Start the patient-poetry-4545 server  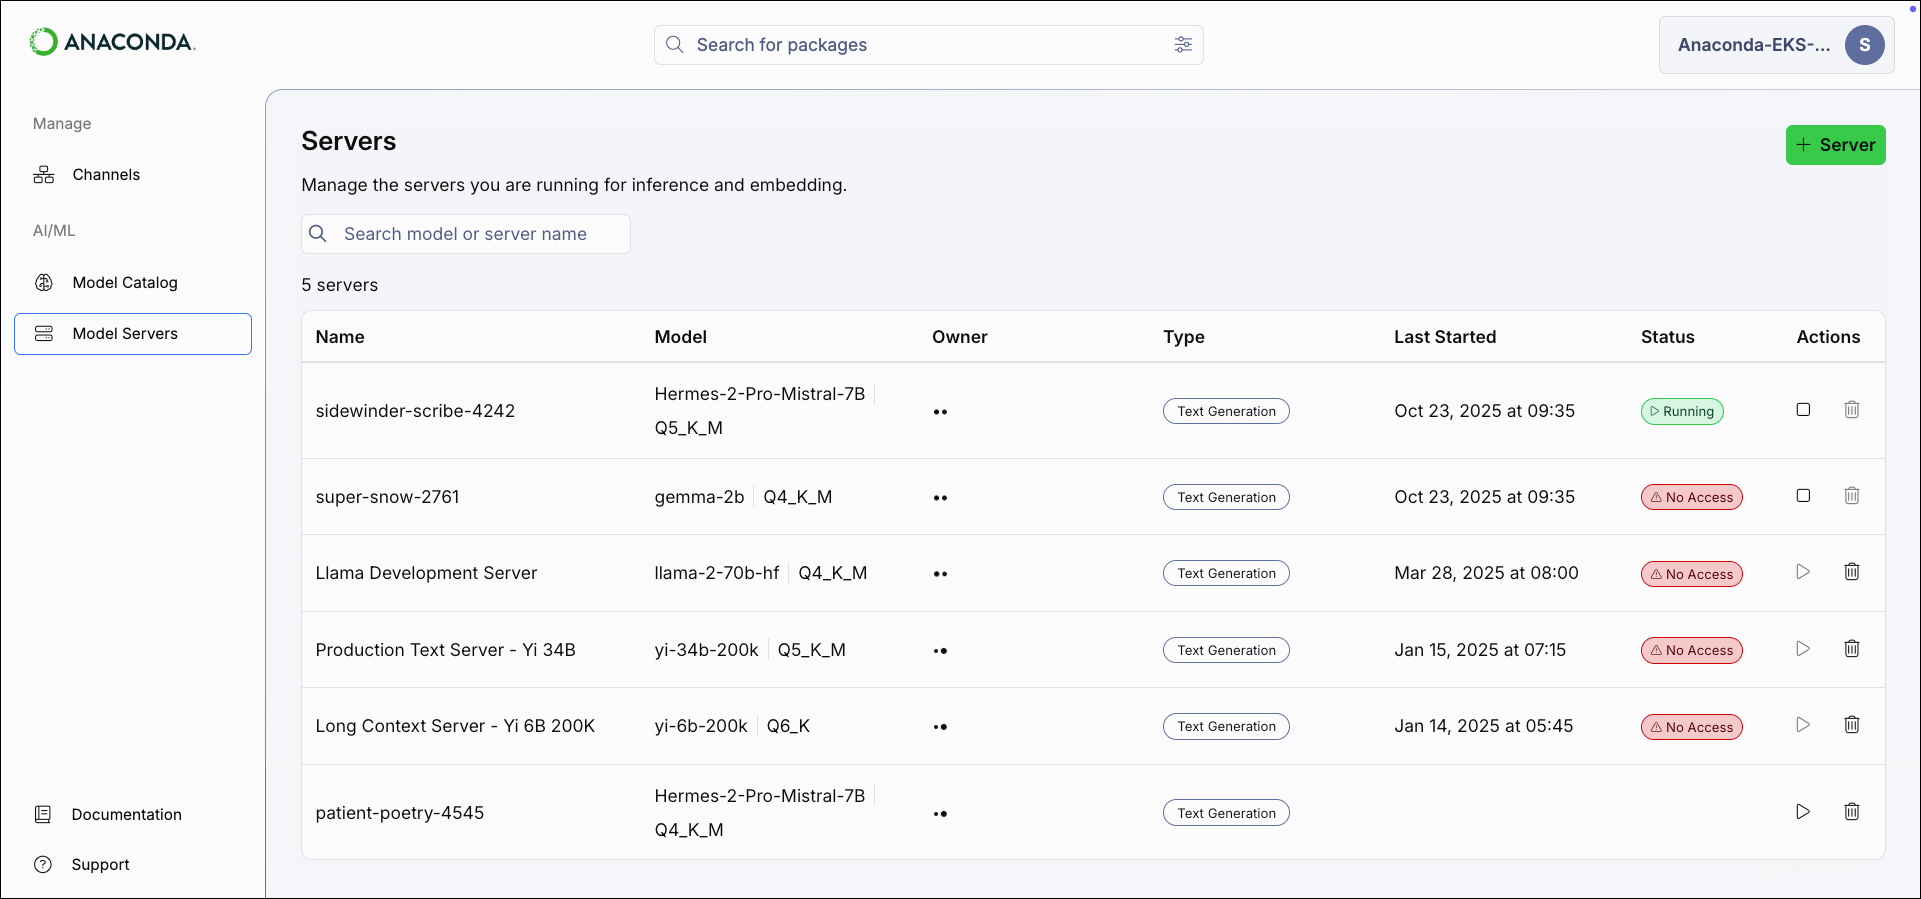tap(1803, 812)
